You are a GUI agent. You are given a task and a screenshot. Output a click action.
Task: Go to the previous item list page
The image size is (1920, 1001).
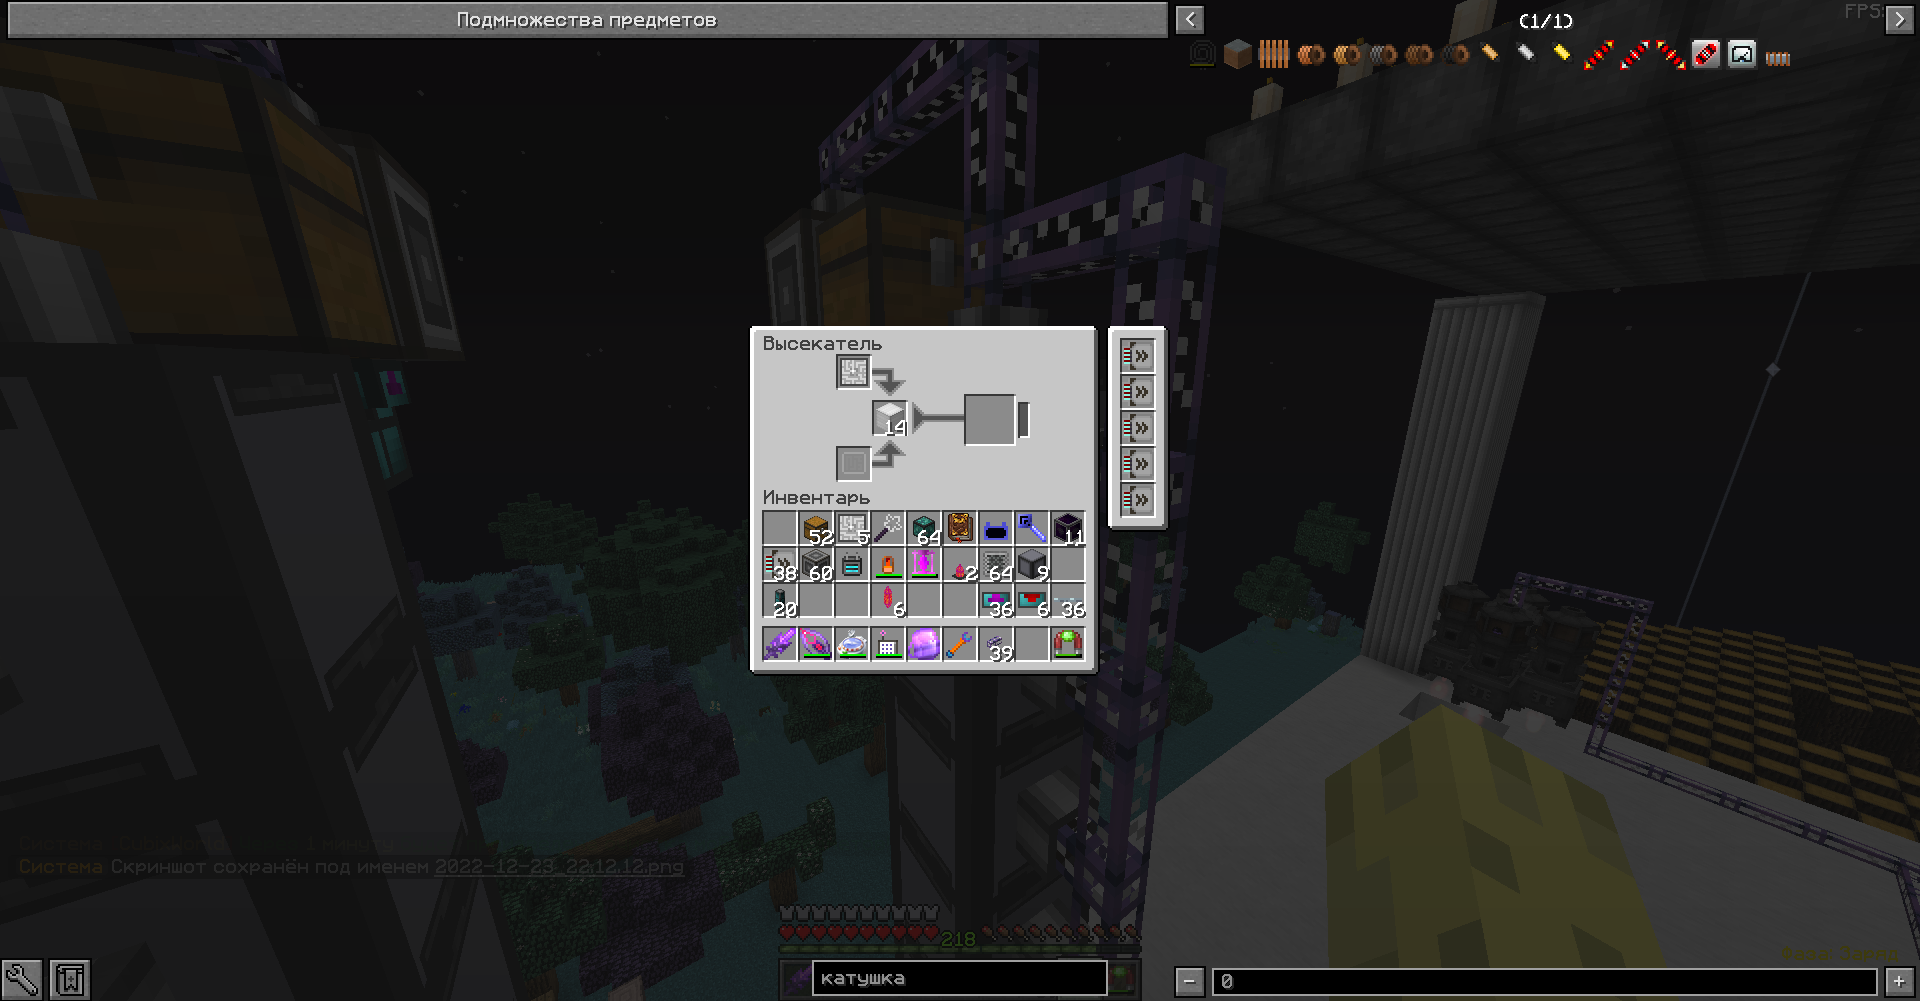pos(1189,19)
